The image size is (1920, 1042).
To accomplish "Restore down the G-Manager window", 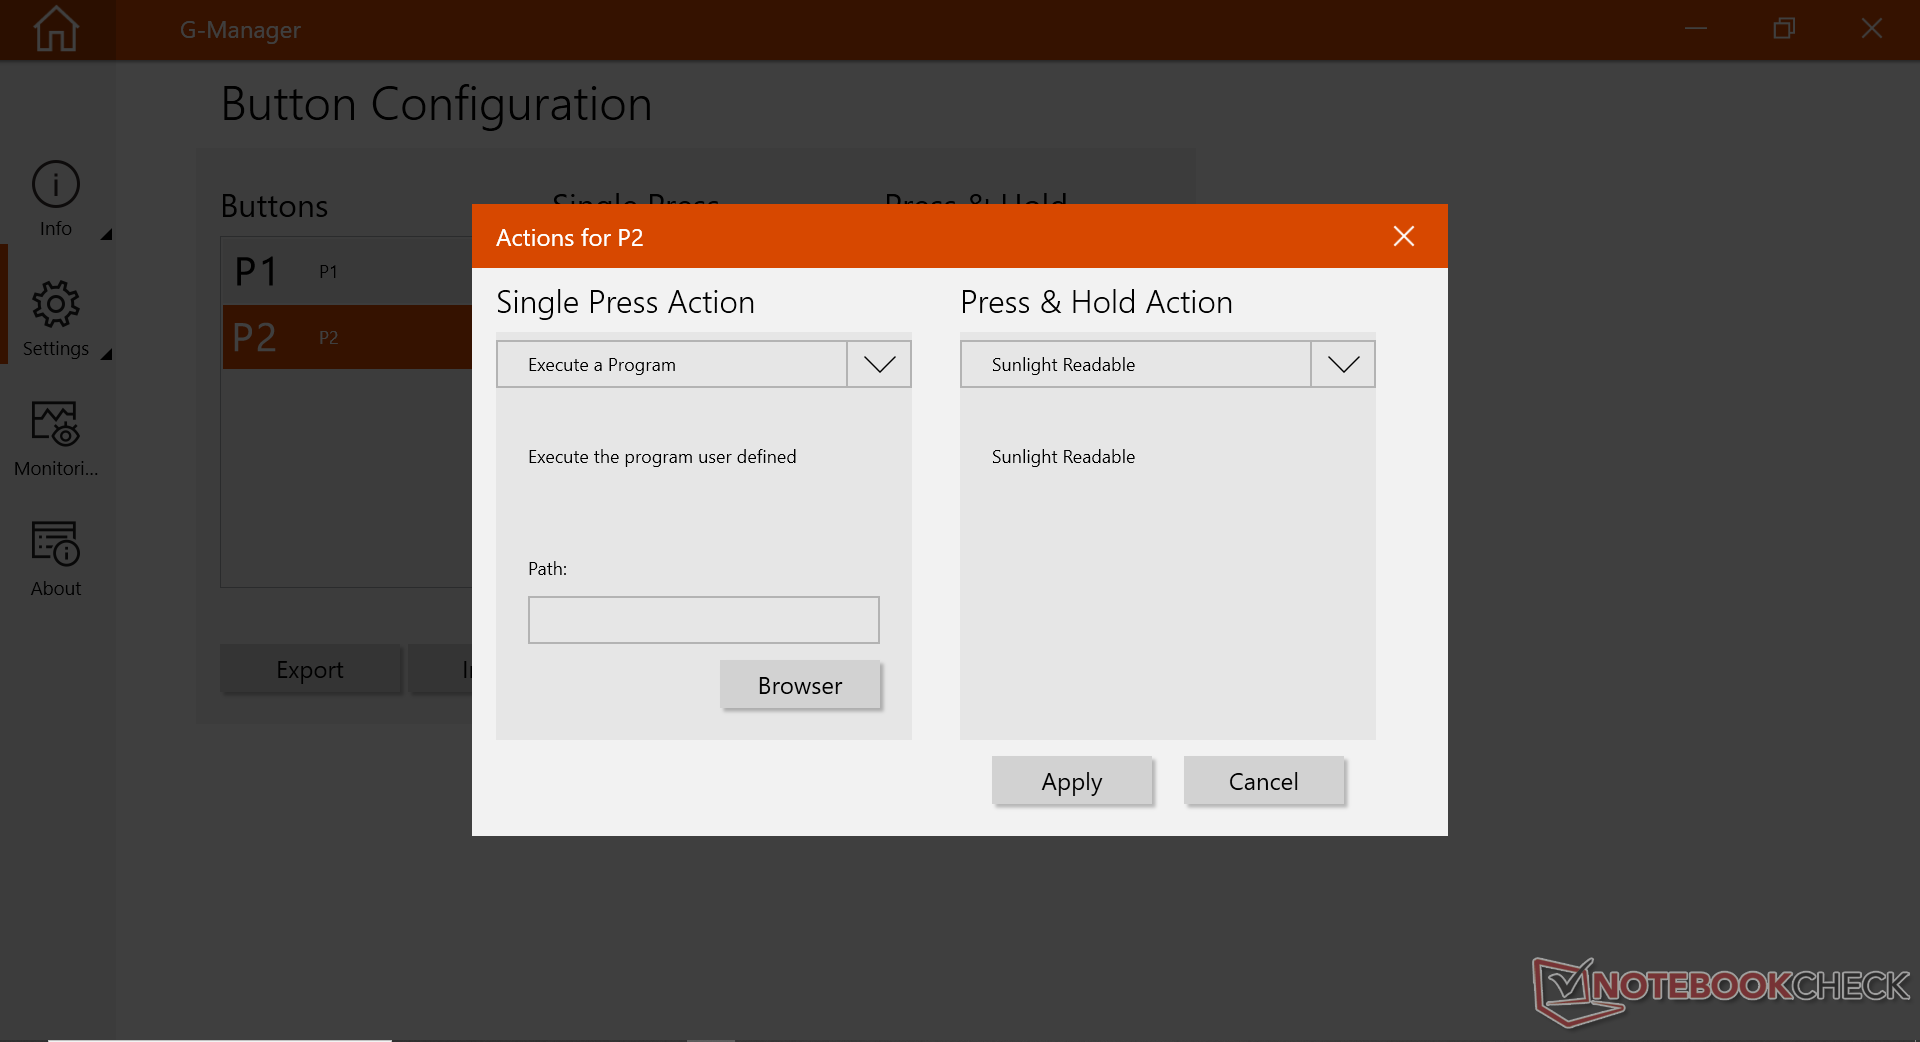I will 1784,29.
